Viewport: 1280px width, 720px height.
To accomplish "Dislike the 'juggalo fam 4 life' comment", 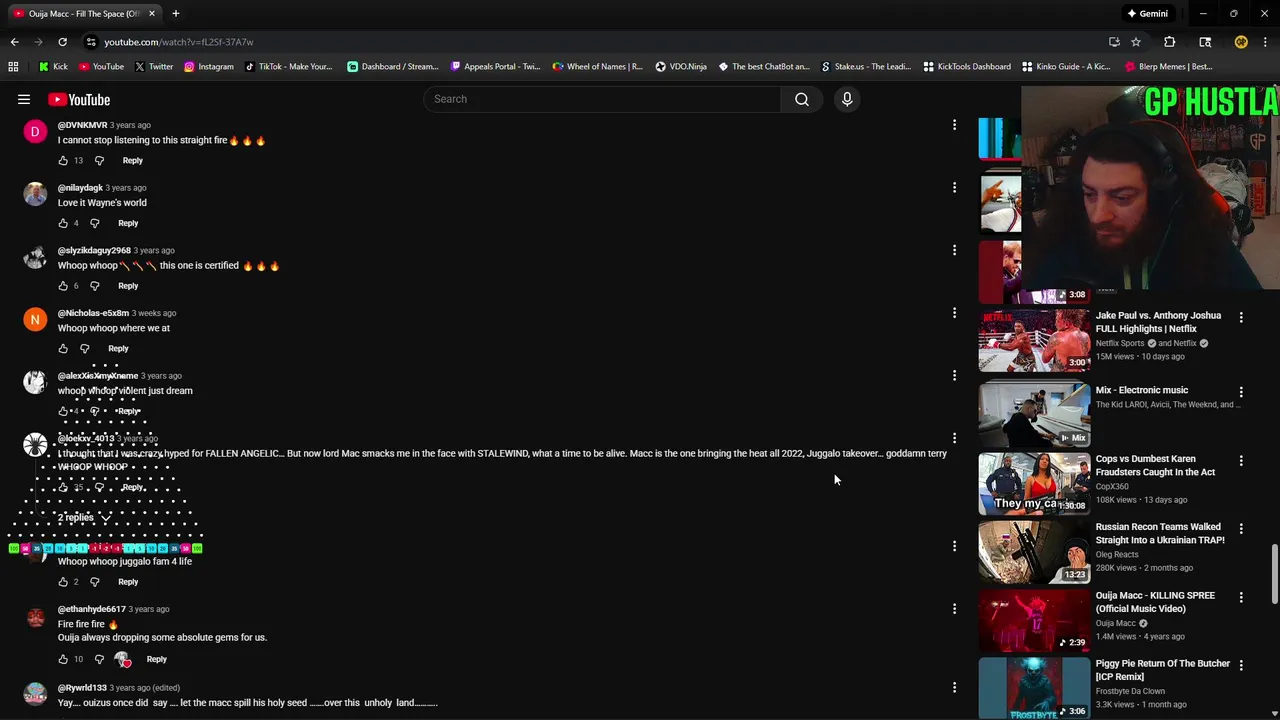I will click(95, 582).
